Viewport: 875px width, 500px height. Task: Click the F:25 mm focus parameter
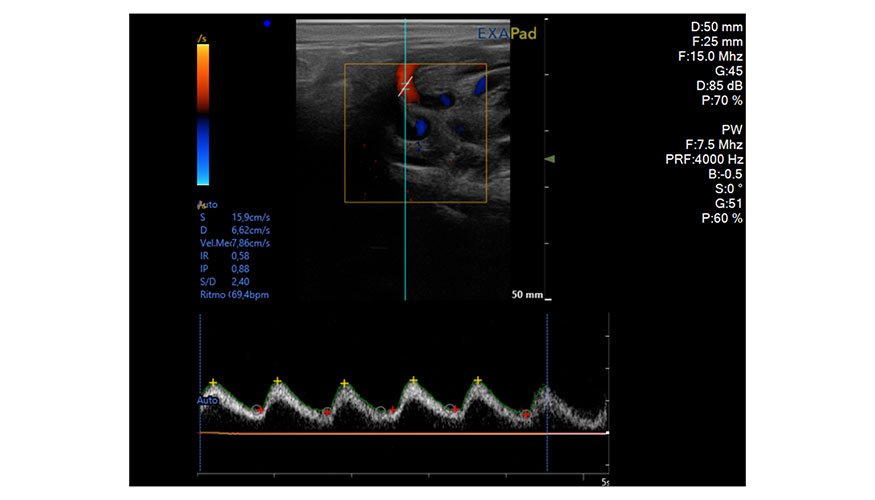717,41
